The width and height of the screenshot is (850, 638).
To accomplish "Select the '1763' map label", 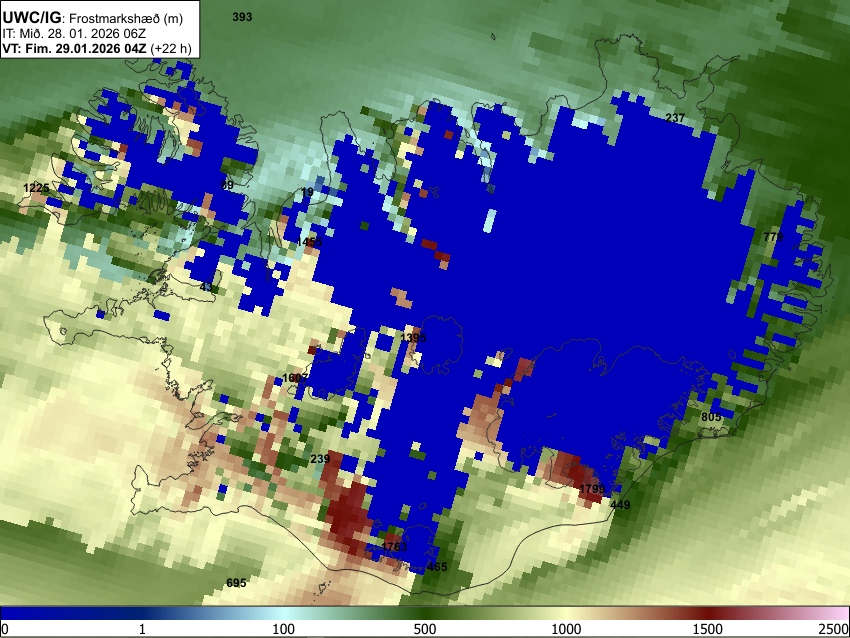I will point(394,546).
